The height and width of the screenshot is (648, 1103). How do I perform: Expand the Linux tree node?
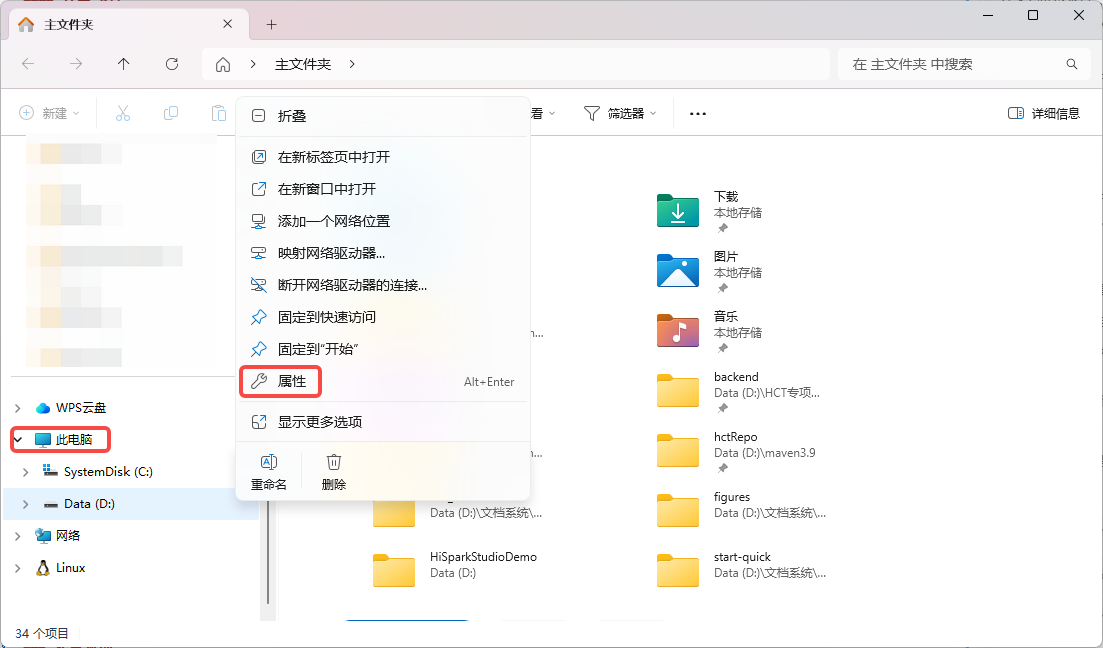click(18, 568)
